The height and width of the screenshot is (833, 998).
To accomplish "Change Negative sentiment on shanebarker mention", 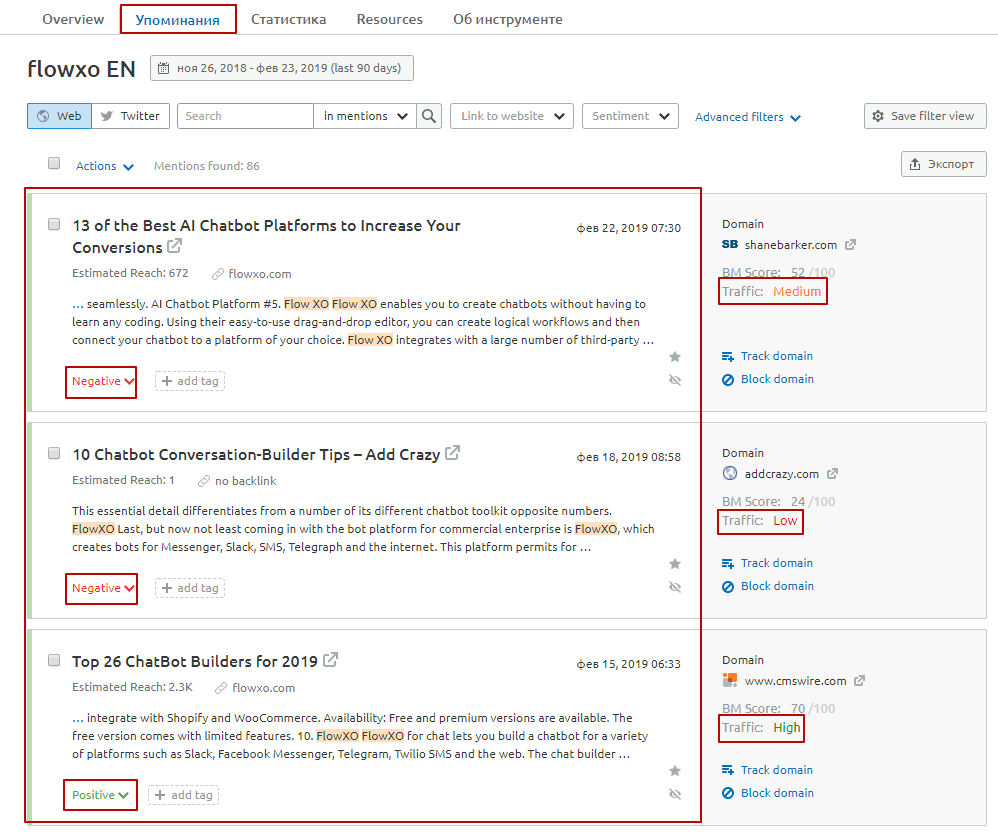I will pos(102,381).
